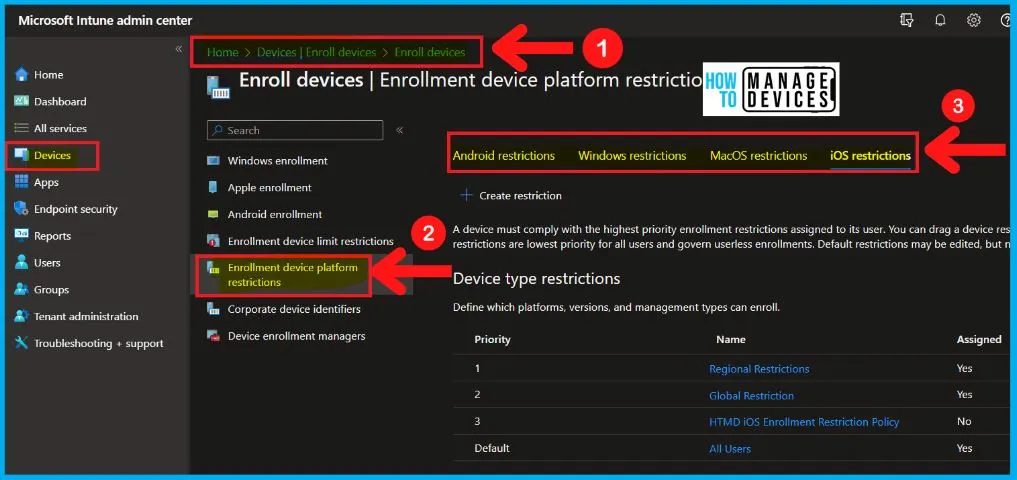
Task: Click the Reports label in sidebar
Action: tap(52, 235)
